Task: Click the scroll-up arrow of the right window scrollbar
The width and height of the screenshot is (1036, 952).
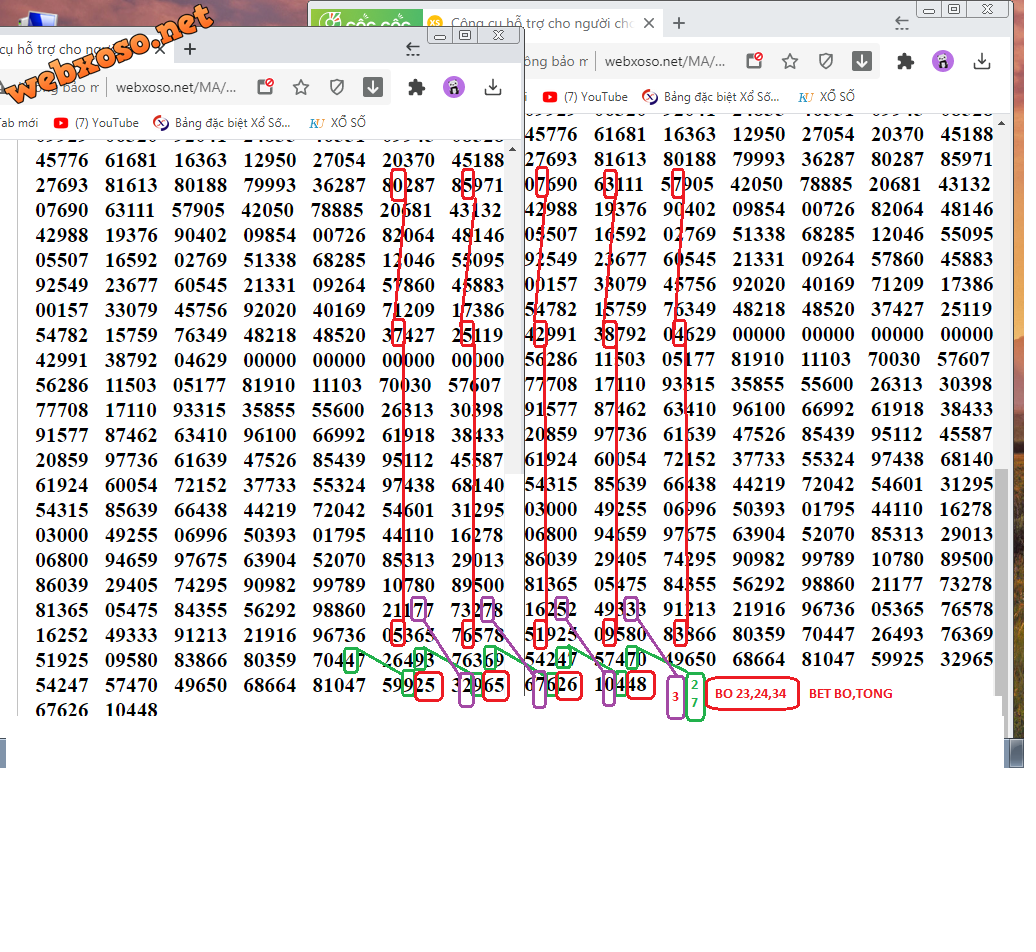Action: [1002, 124]
